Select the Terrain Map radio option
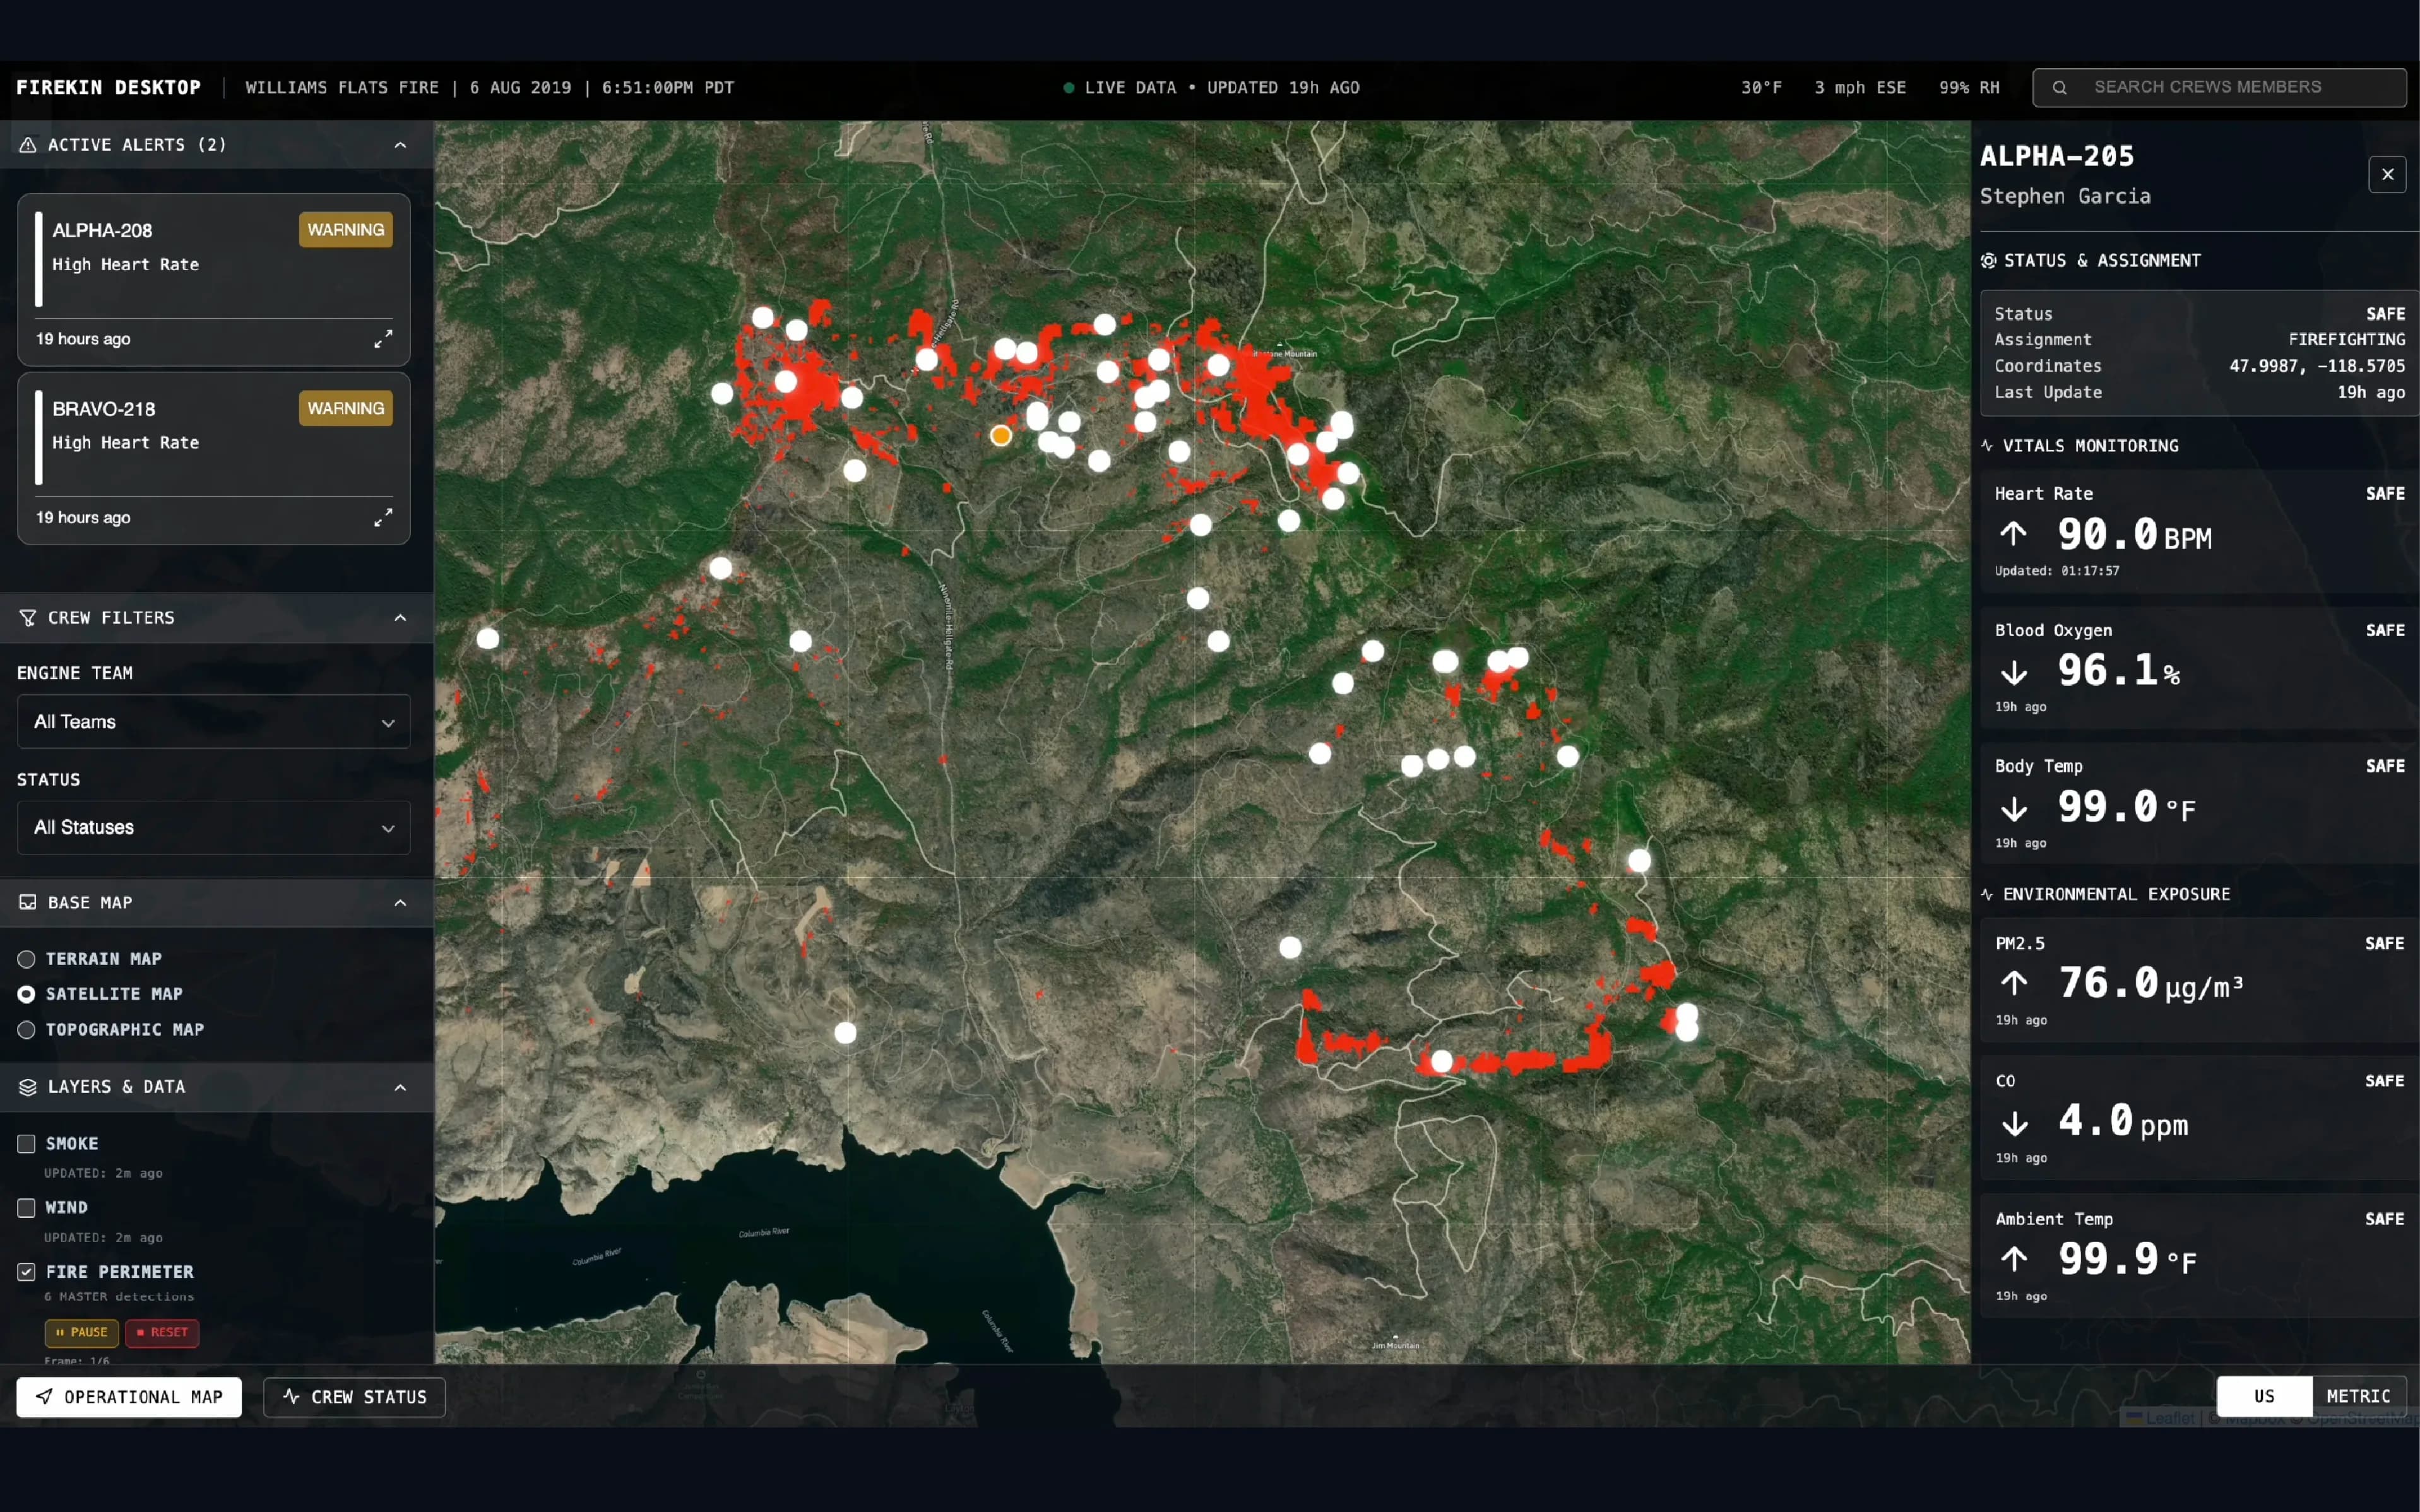 click(27, 959)
